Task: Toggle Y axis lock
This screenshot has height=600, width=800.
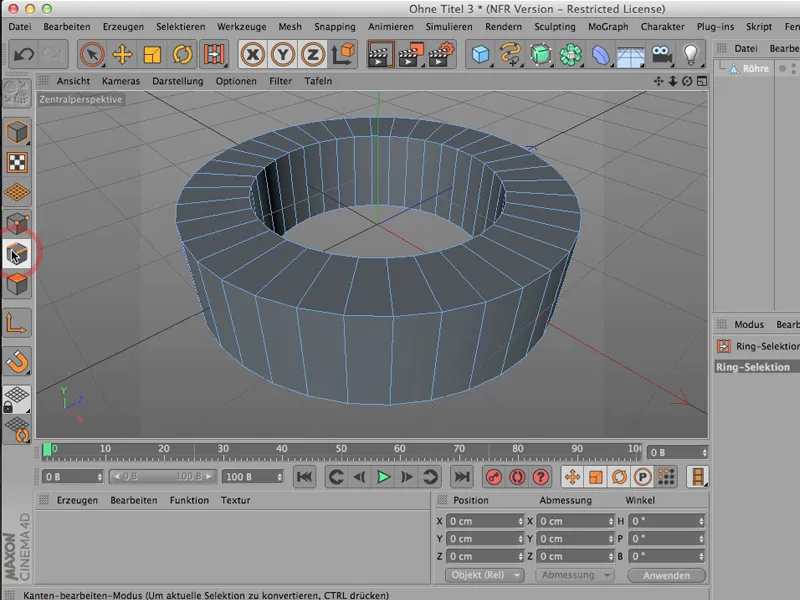Action: pos(283,54)
